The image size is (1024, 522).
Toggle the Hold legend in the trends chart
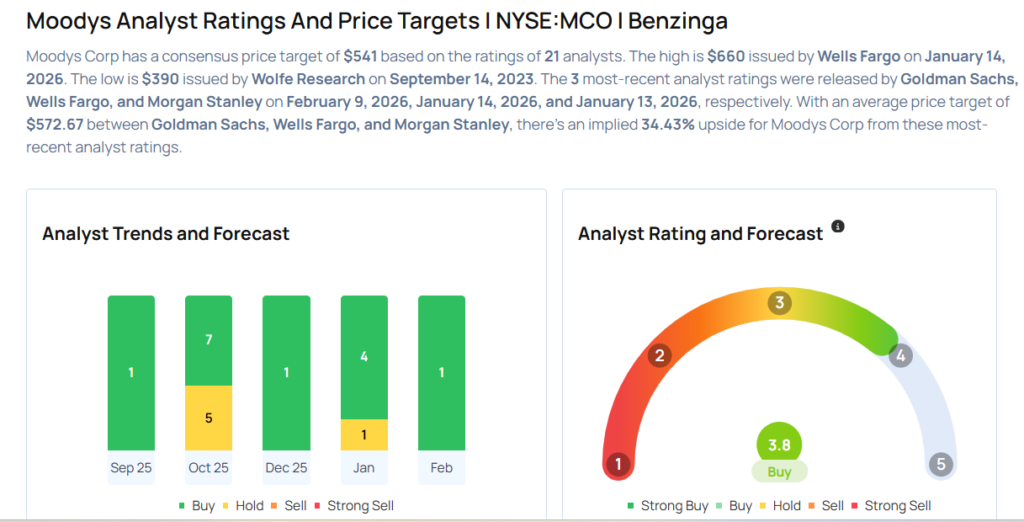(x=246, y=506)
